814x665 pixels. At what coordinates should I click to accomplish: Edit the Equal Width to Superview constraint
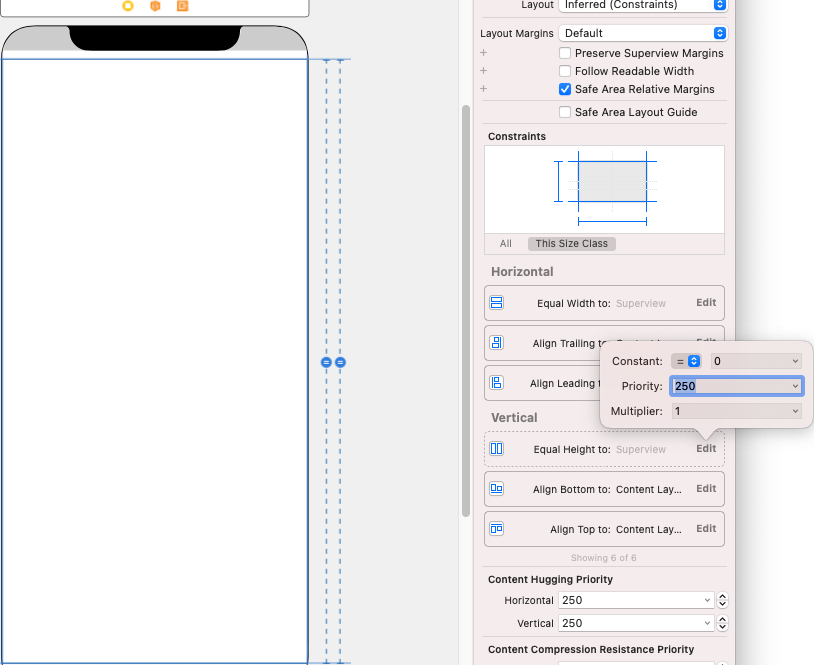pos(706,303)
